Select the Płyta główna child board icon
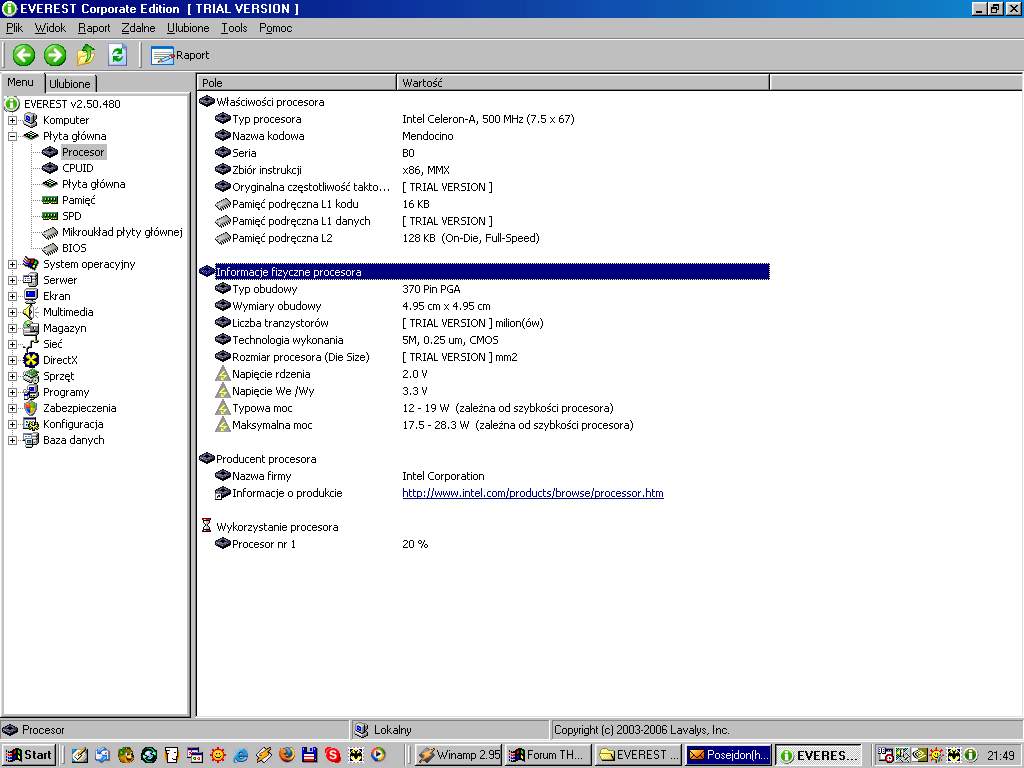 tap(50, 184)
